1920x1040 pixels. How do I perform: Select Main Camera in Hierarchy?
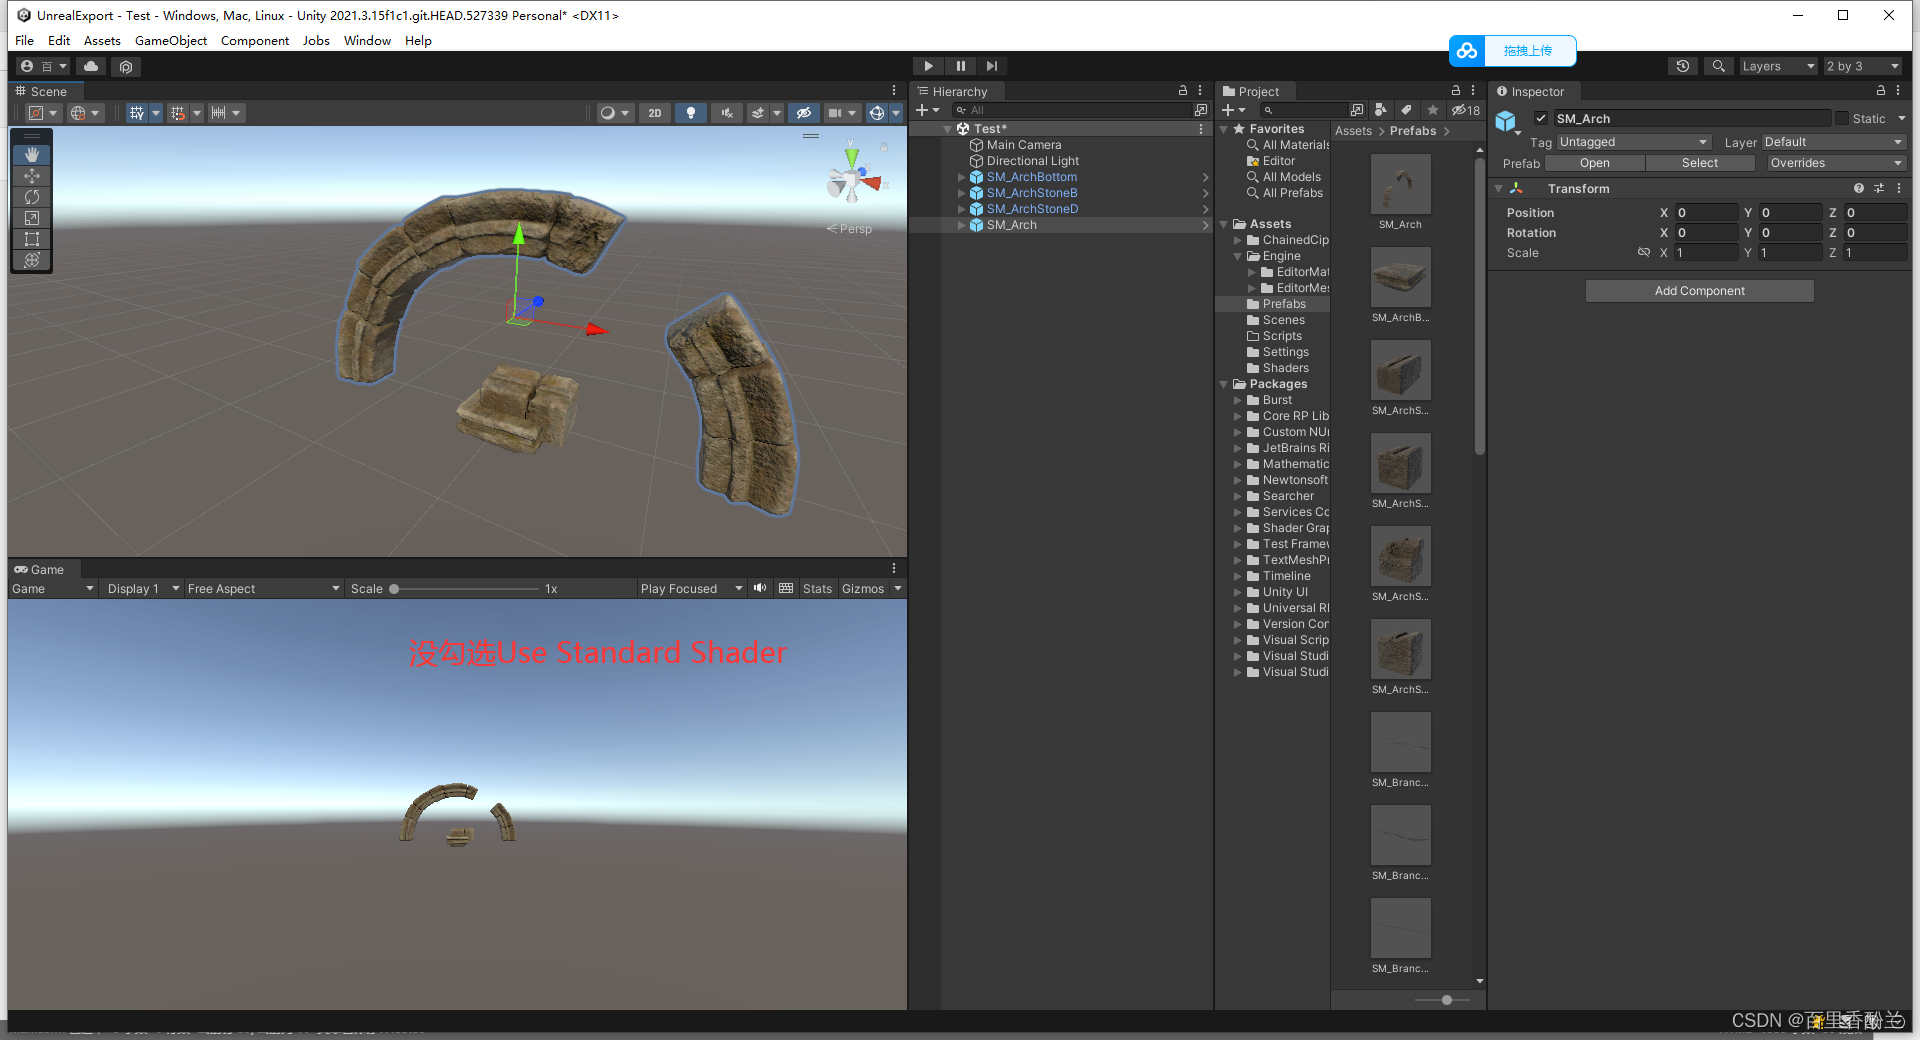pyautogui.click(x=1024, y=145)
